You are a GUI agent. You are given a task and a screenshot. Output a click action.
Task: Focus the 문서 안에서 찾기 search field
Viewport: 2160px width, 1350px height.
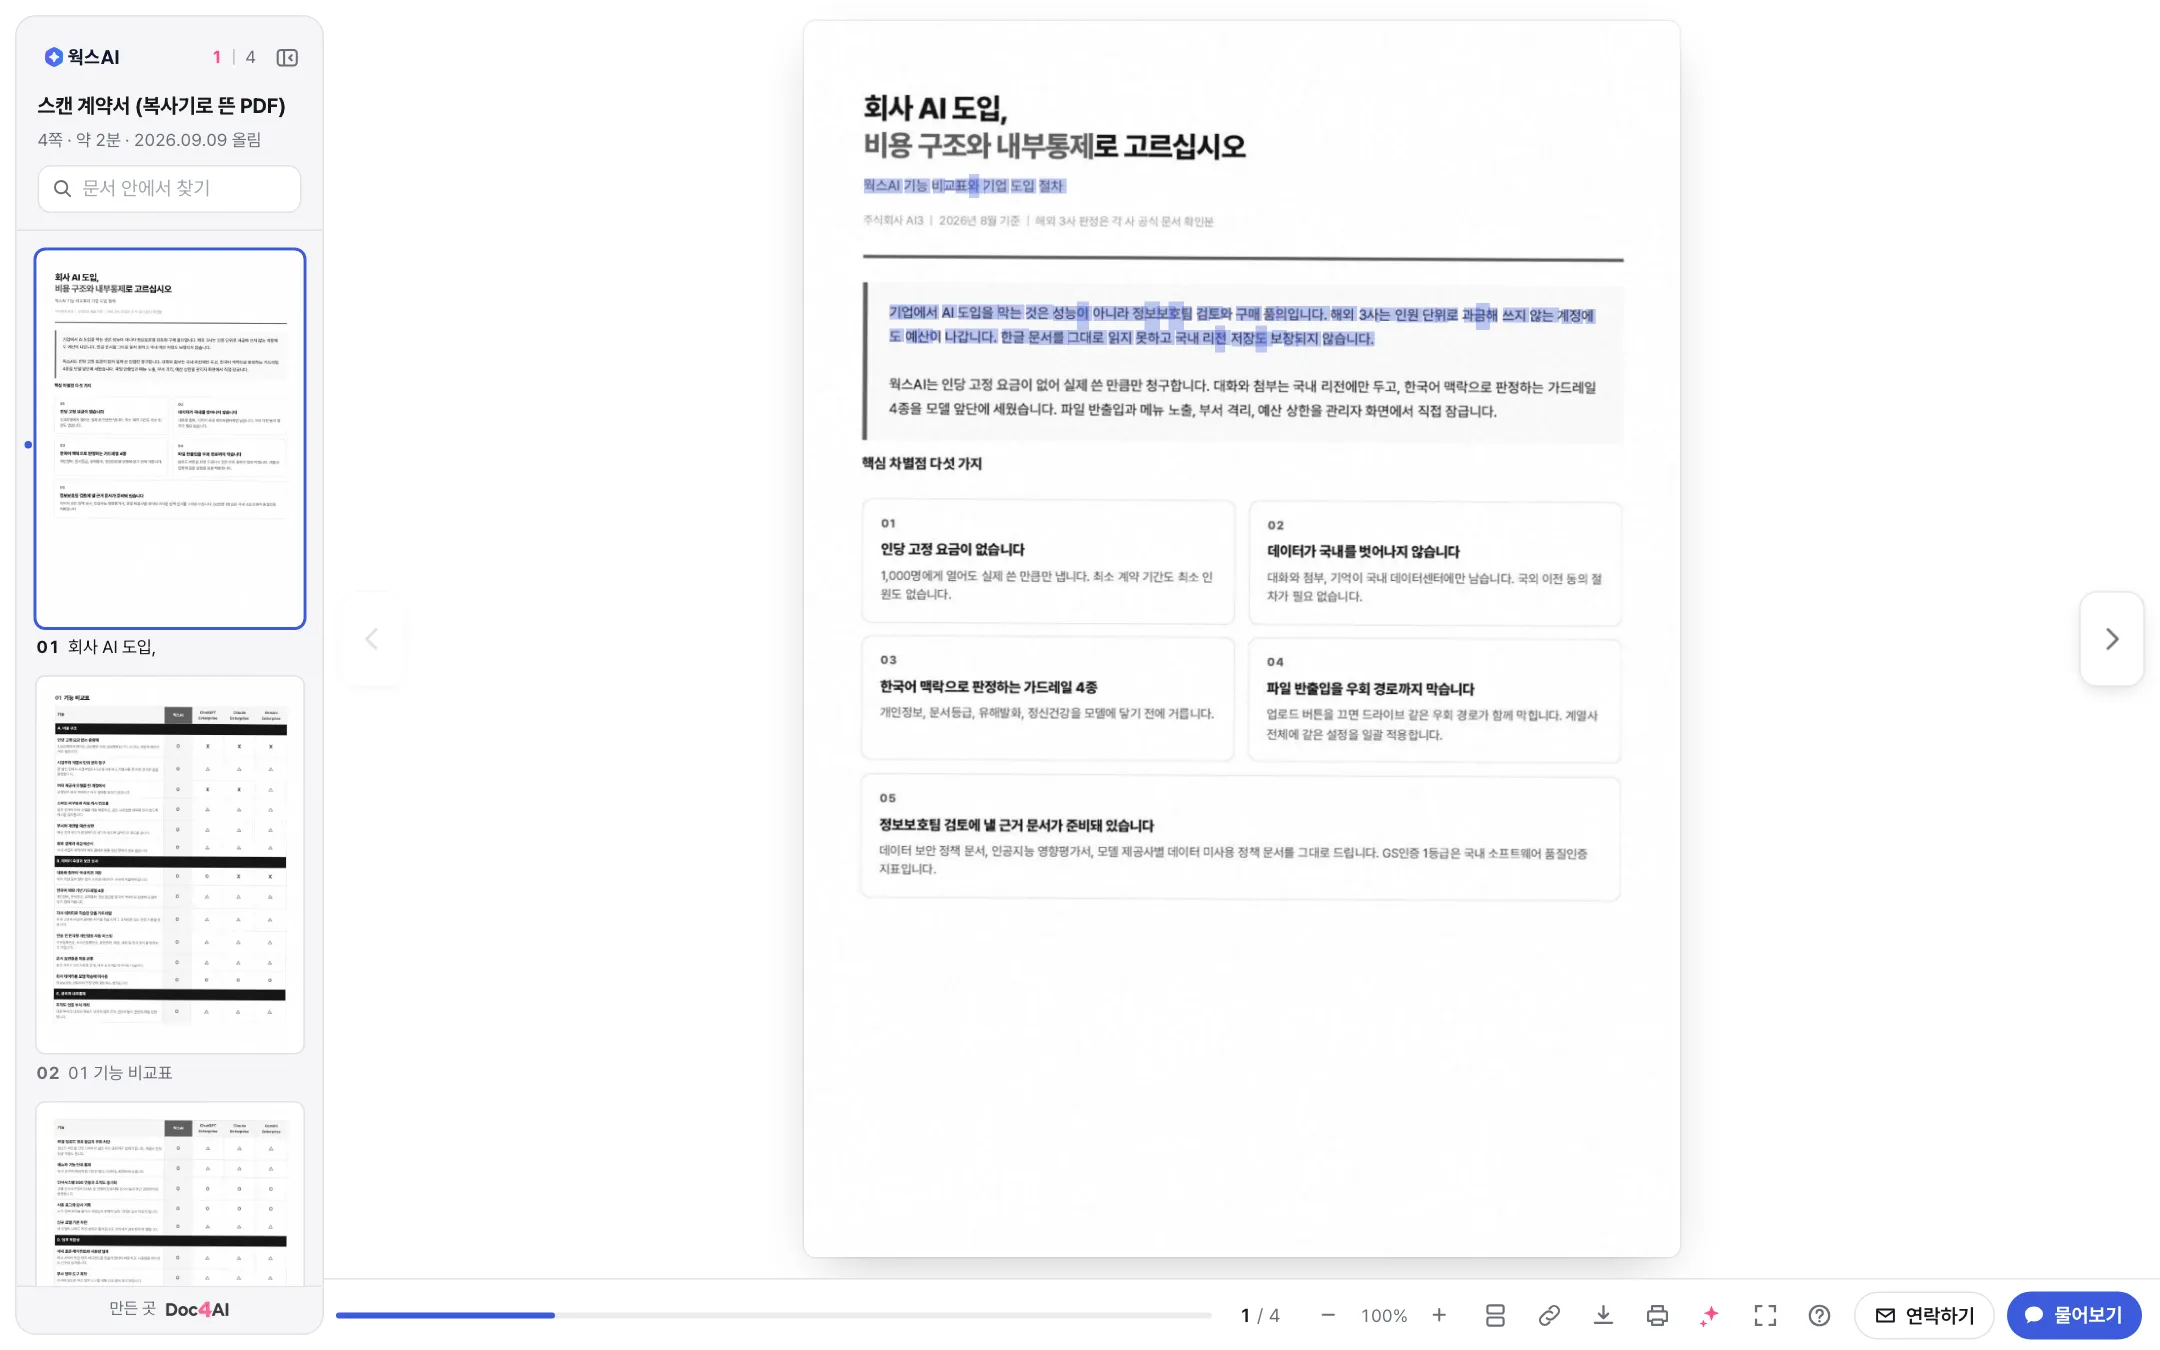pos(169,188)
